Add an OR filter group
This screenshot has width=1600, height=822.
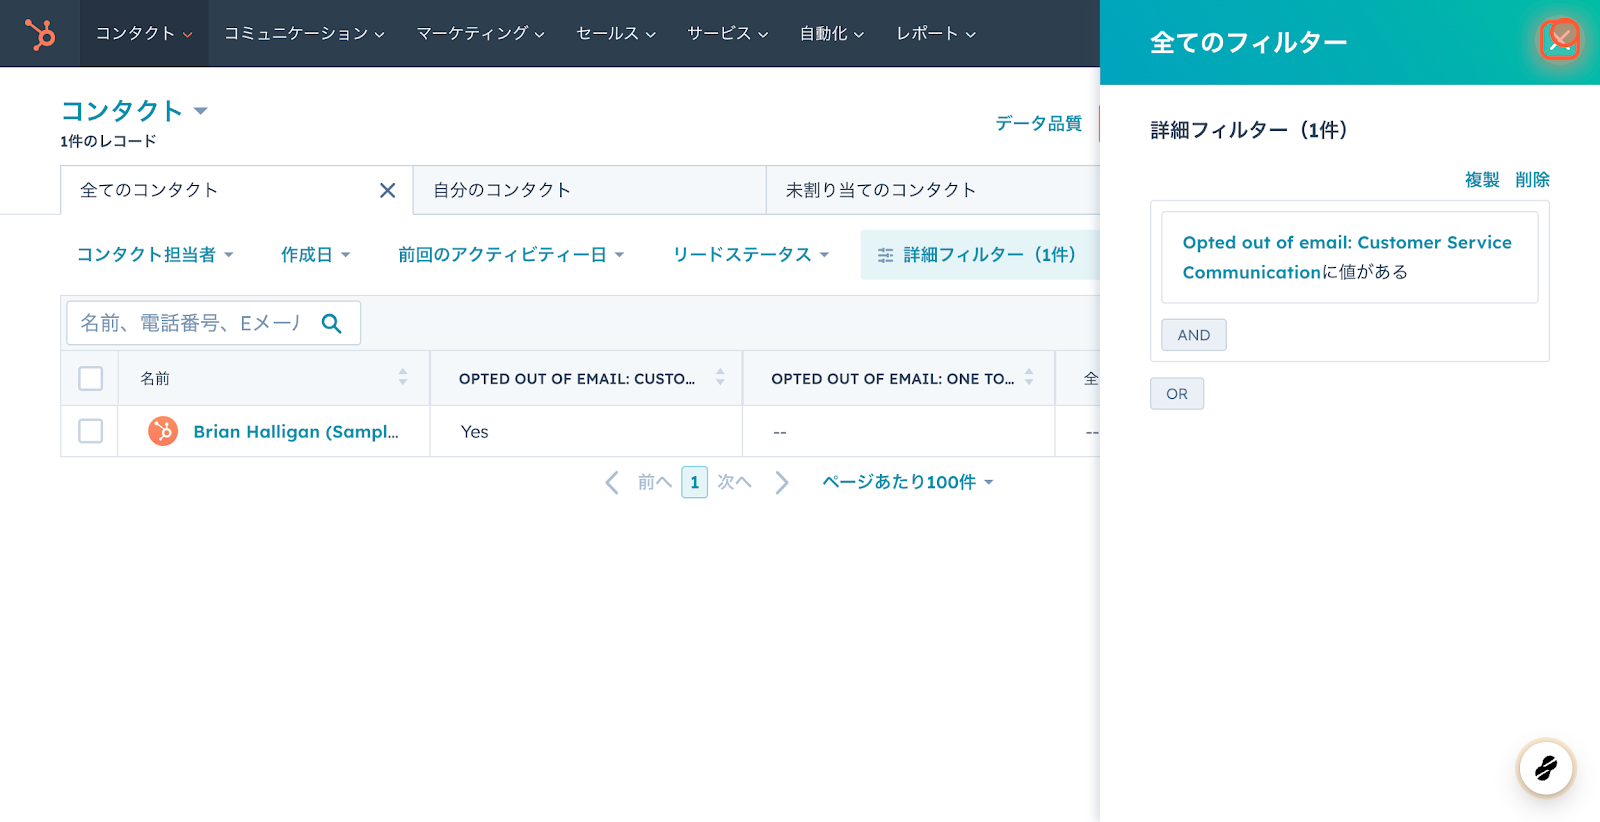click(x=1177, y=394)
